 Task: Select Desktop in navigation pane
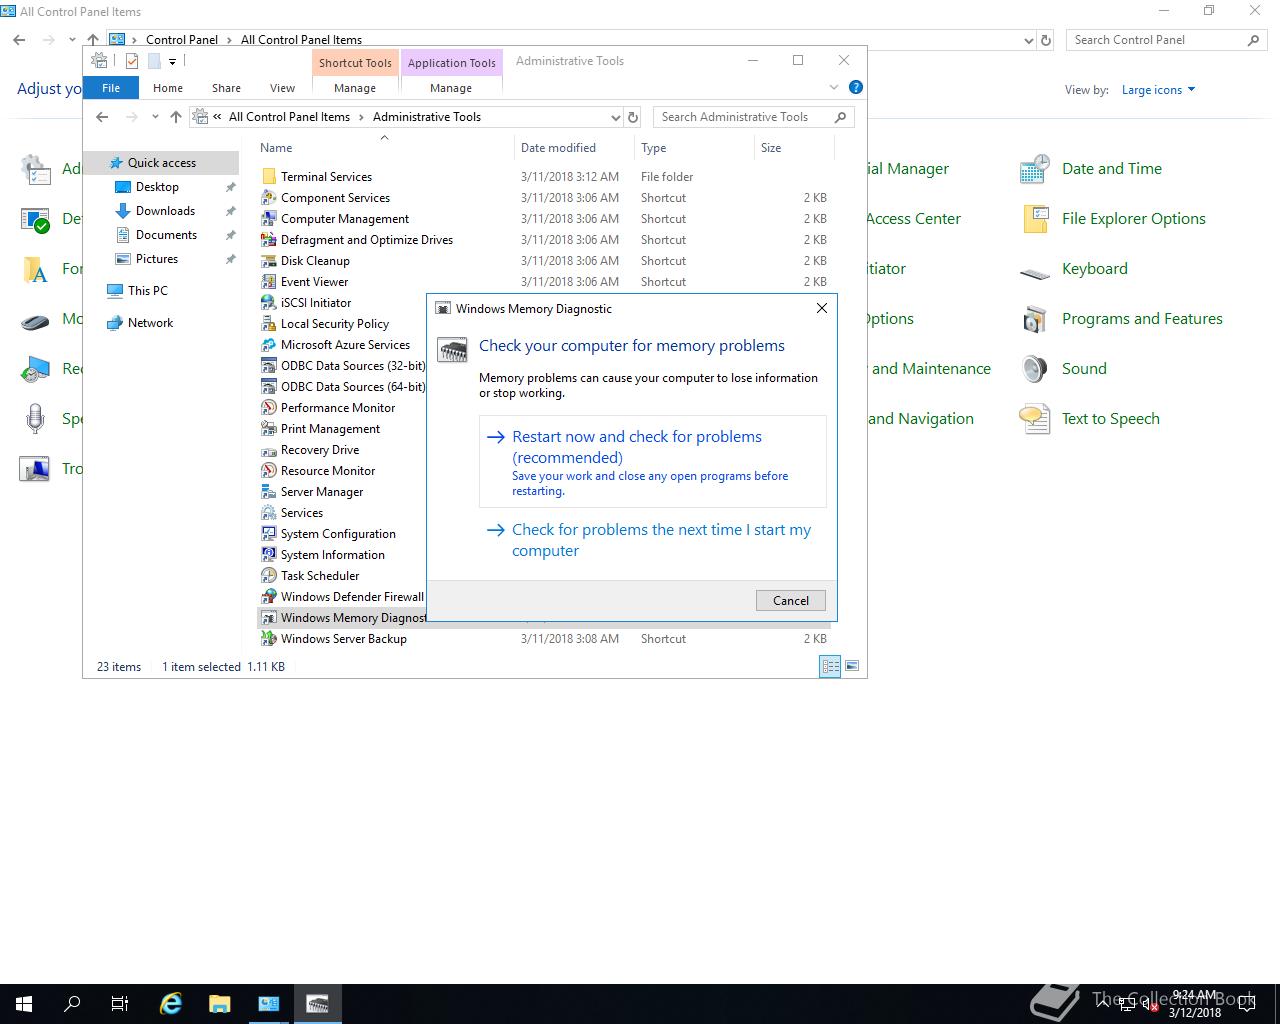point(157,187)
